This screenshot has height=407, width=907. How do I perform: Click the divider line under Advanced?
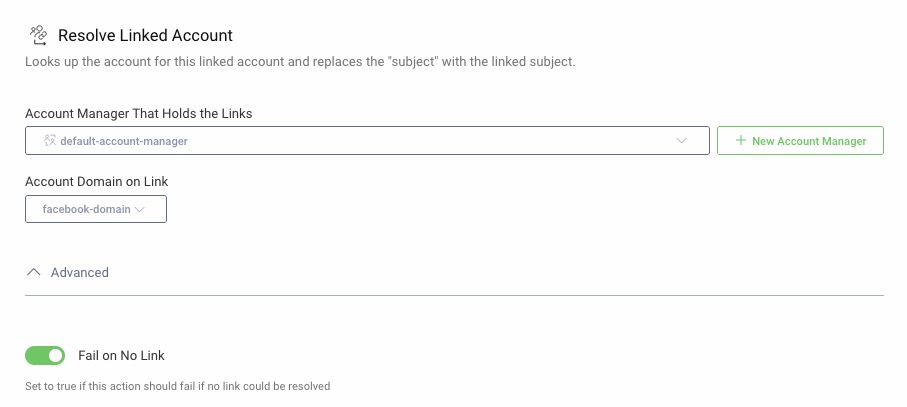click(x=454, y=295)
